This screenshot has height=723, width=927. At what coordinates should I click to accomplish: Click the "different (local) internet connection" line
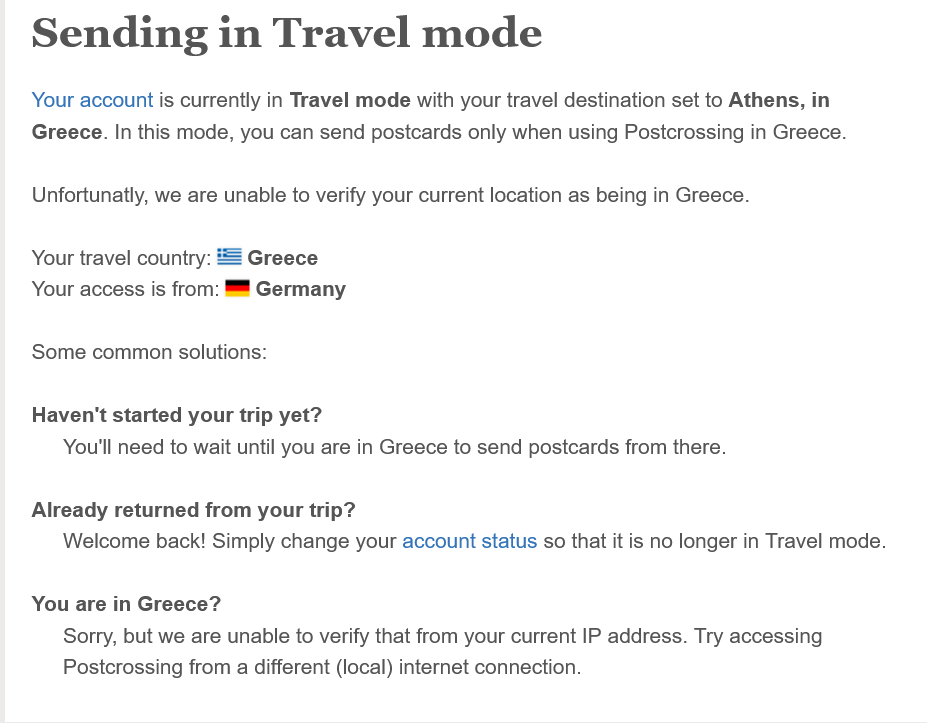321,667
